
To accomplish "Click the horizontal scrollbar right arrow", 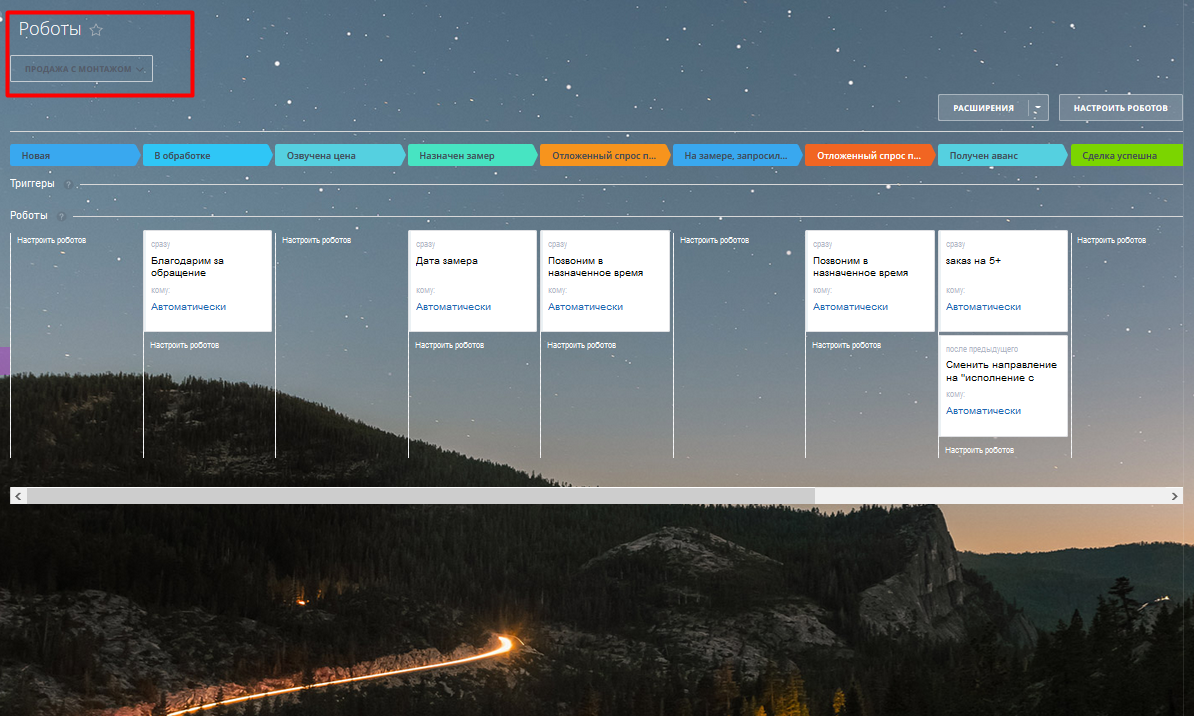I will pyautogui.click(x=1174, y=496).
